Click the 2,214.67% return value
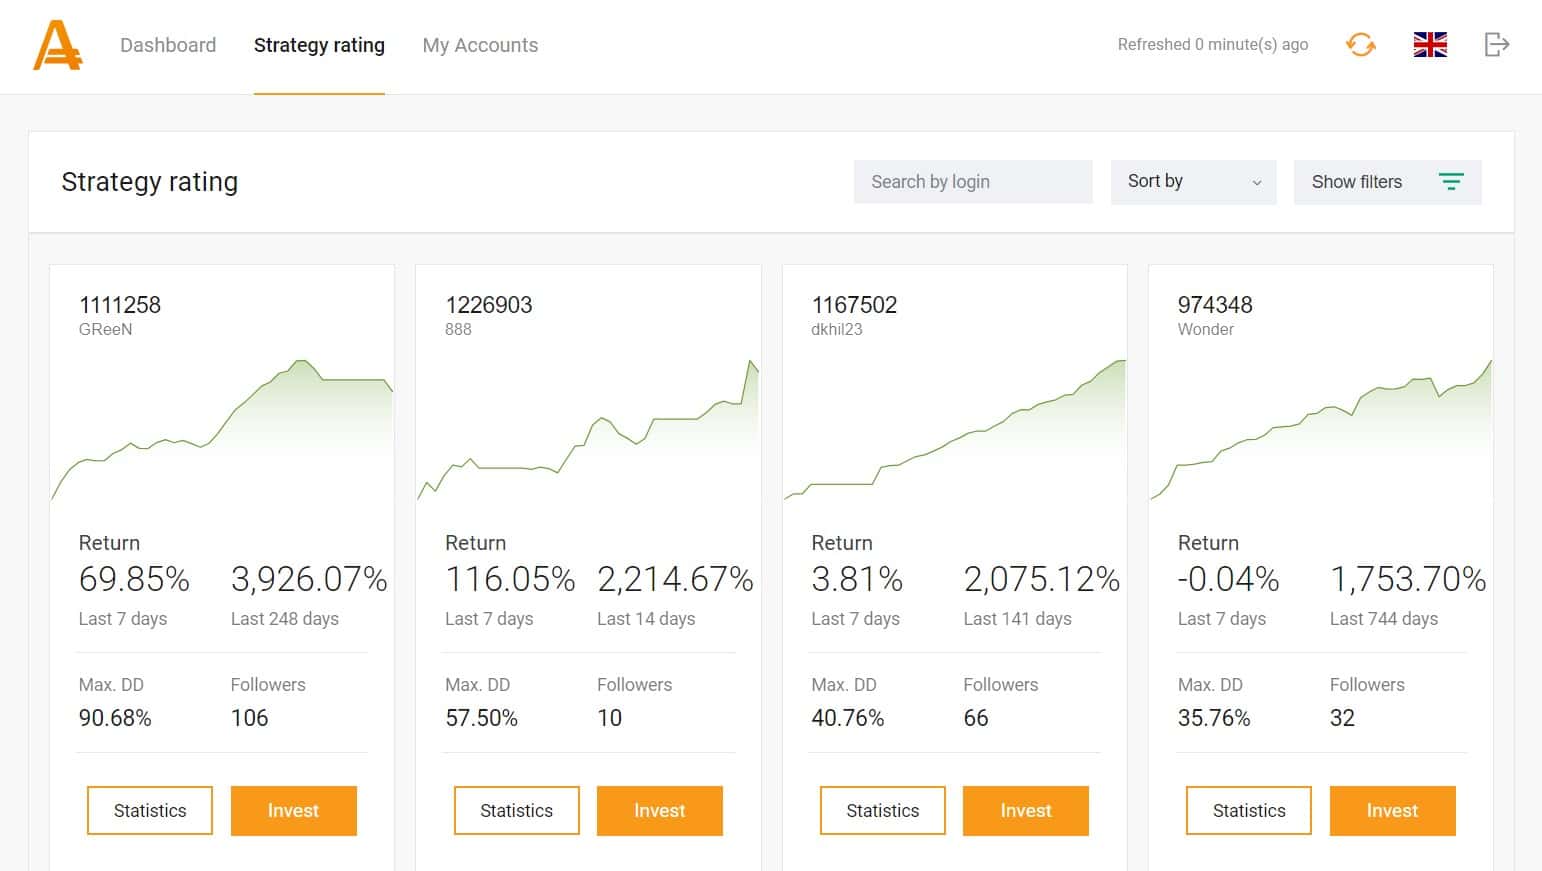This screenshot has height=871, width=1542. [x=675, y=579]
